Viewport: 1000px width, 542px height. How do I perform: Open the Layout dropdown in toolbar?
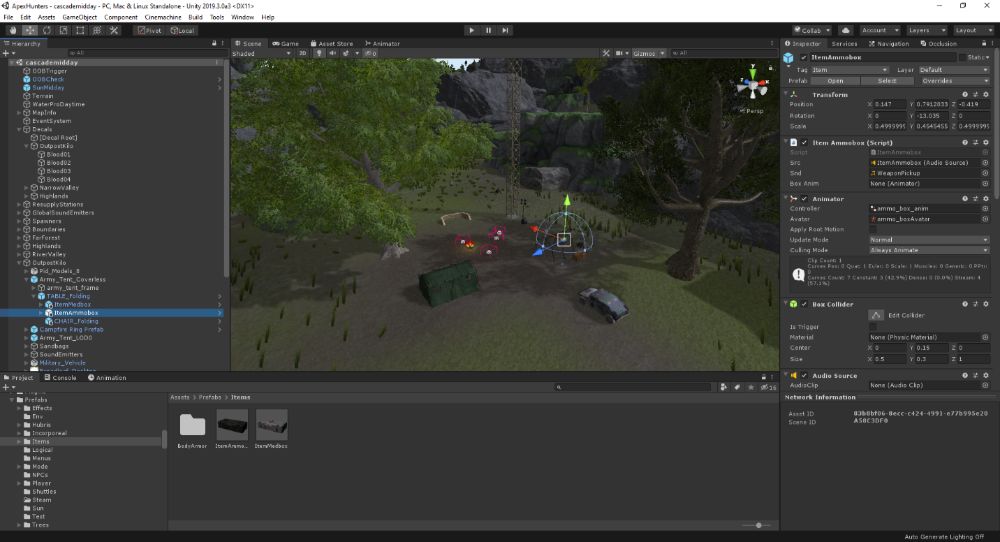coord(973,30)
